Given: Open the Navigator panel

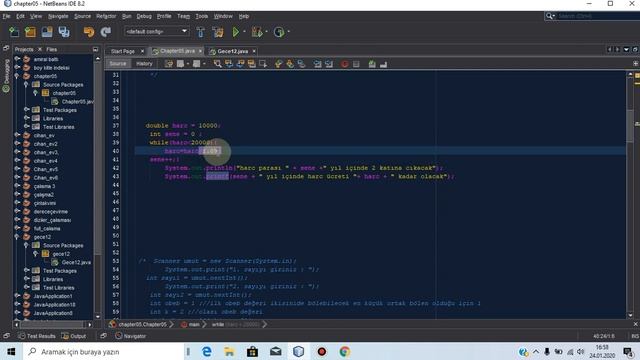Looking at the screenshot, I should [131, 336].
